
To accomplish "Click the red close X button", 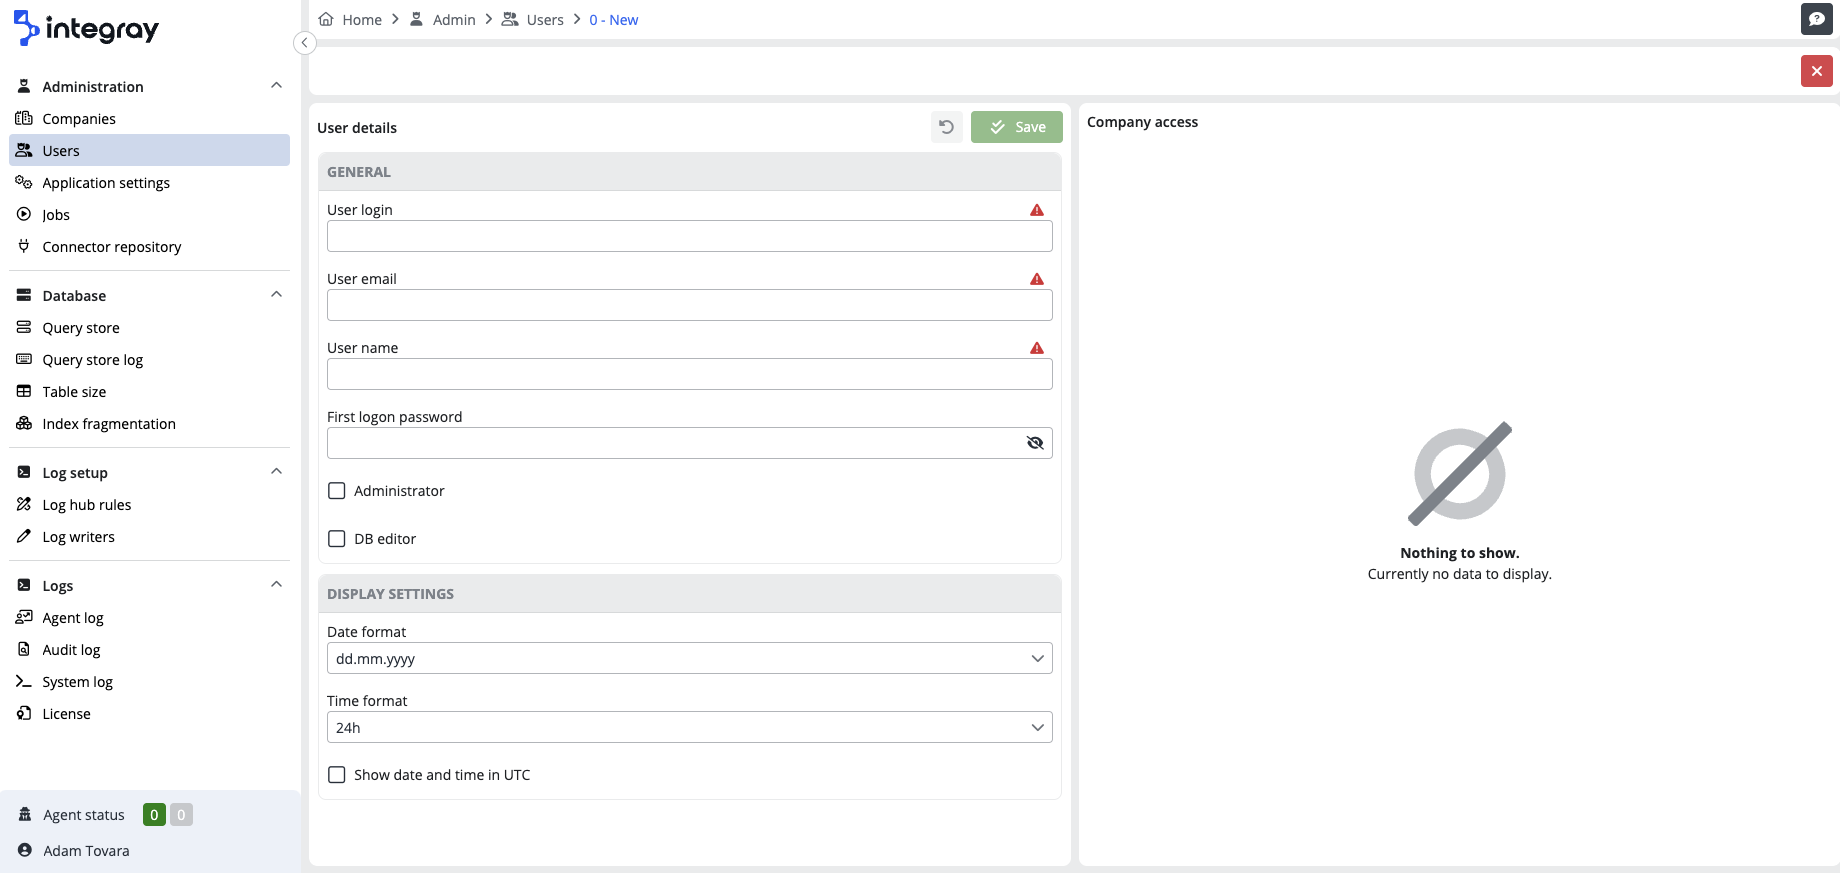I will click(x=1816, y=71).
